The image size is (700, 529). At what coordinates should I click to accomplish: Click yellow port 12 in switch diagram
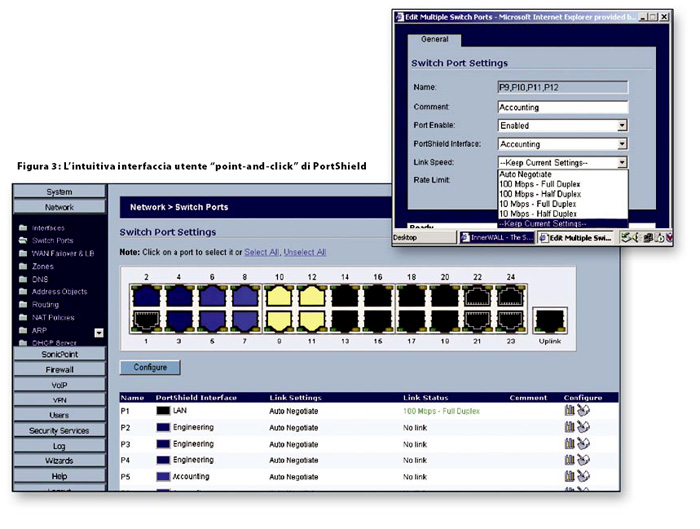click(312, 296)
